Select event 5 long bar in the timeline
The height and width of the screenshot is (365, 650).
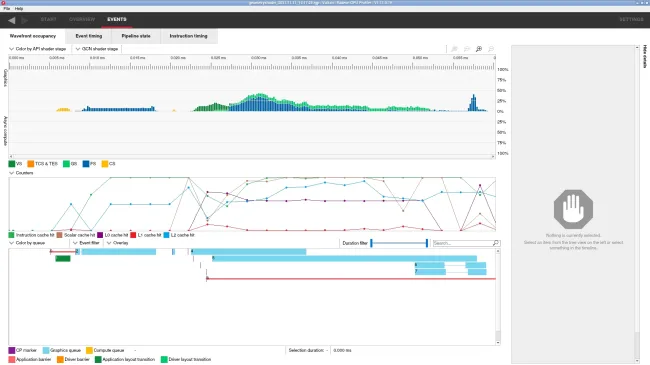pos(344,258)
